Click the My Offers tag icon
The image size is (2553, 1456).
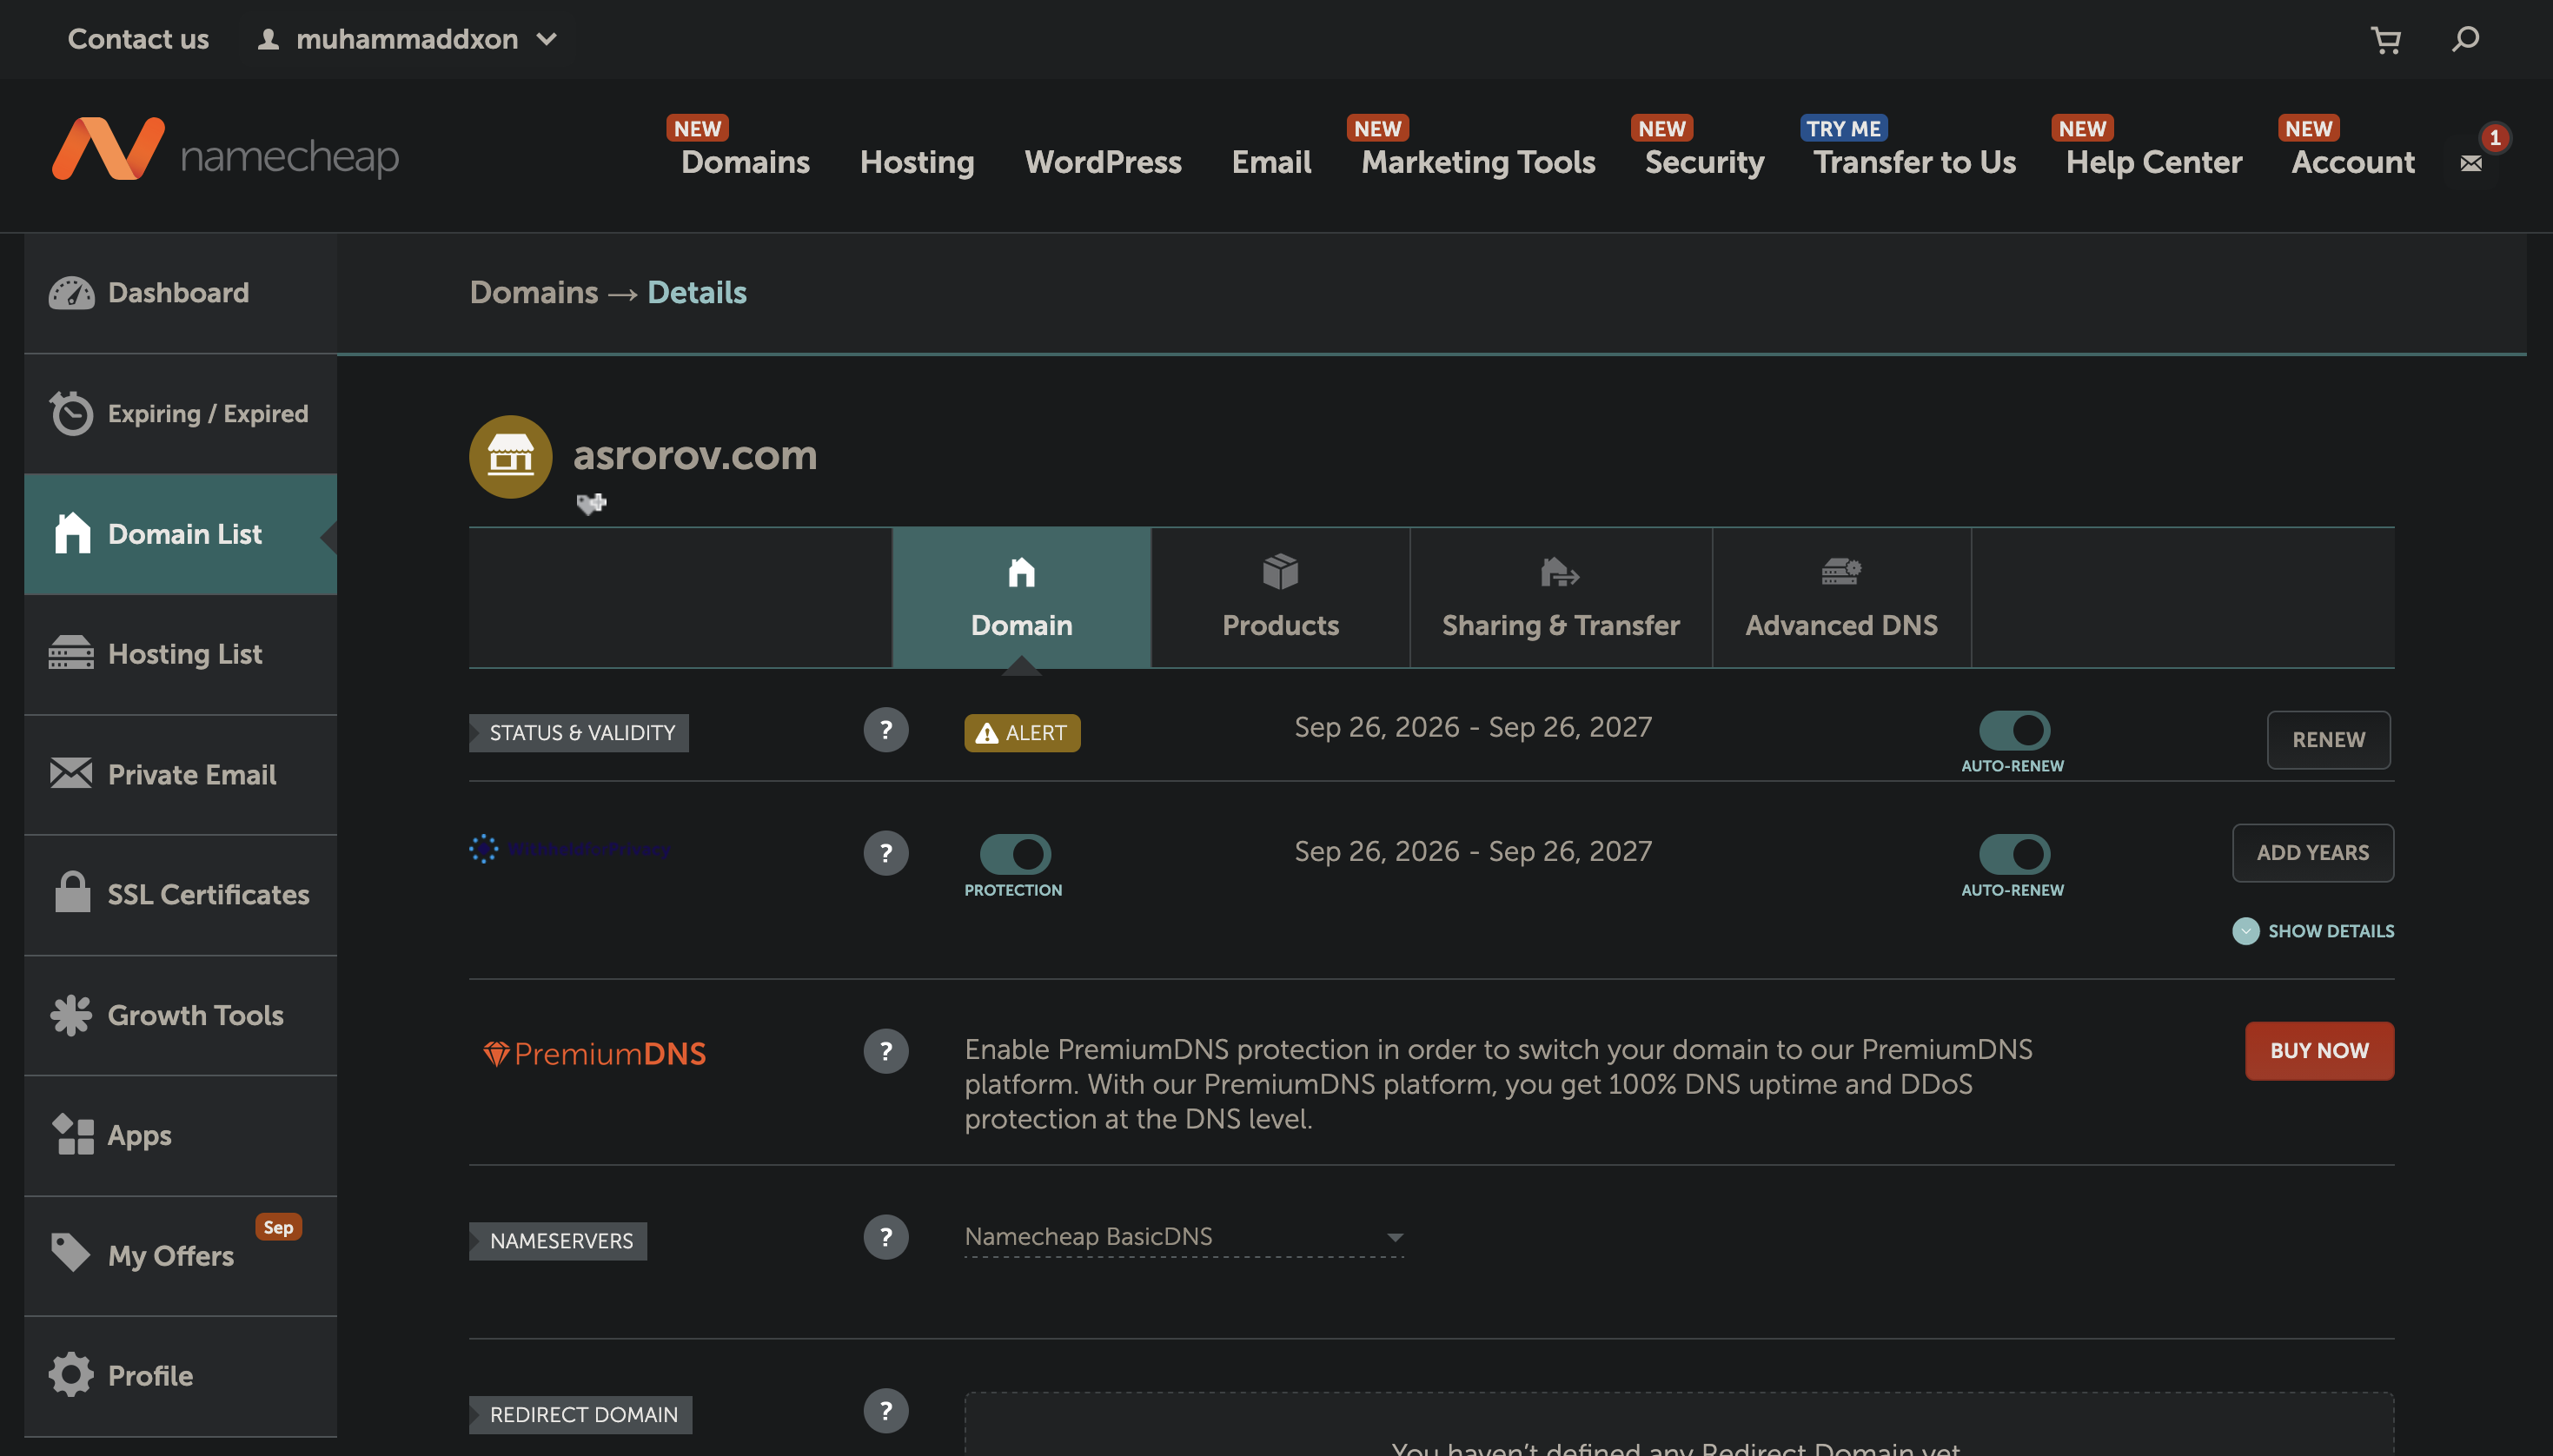click(x=71, y=1253)
